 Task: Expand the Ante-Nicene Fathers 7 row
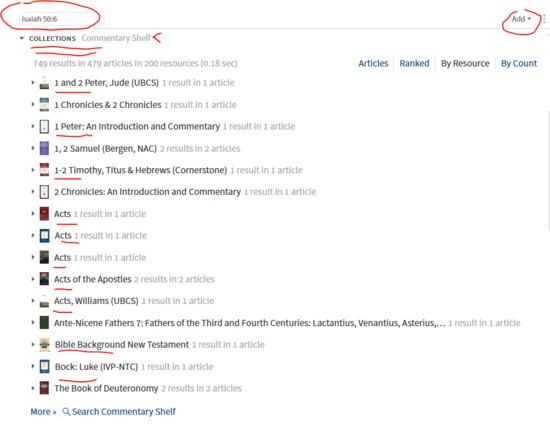[33, 323]
